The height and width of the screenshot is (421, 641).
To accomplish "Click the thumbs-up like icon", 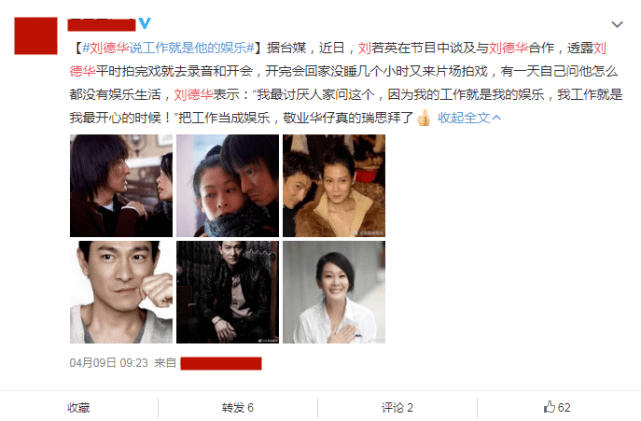I will 549,407.
